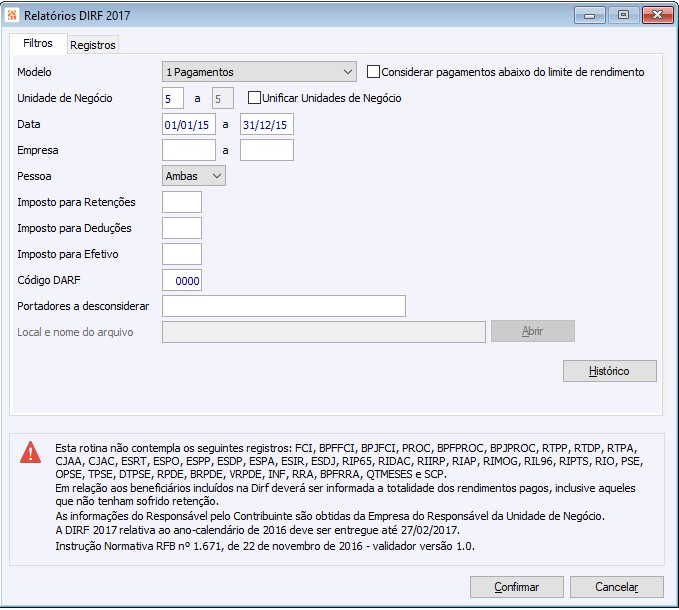This screenshot has width=679, height=610.
Task: Click the red warning triangle icon
Action: (x=30, y=452)
